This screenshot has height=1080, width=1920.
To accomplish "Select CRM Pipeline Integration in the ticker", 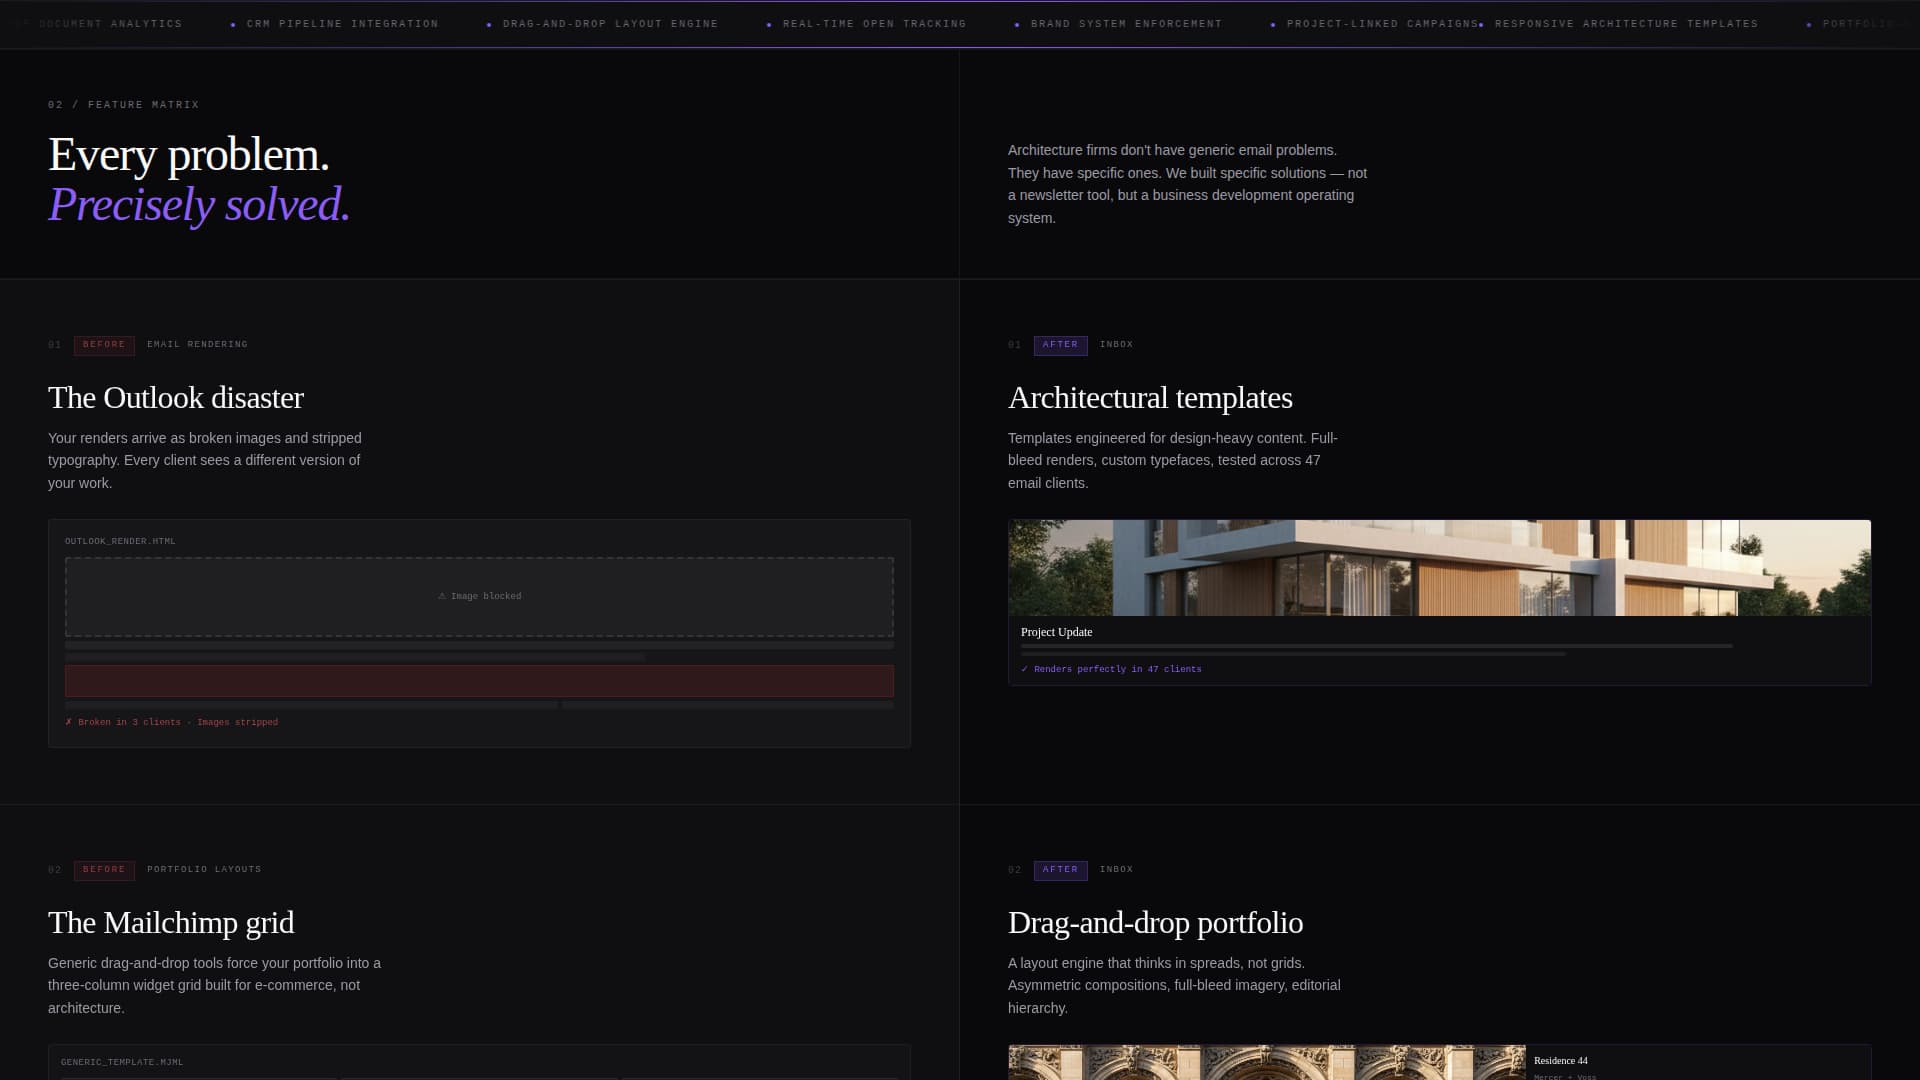I will (342, 24).
